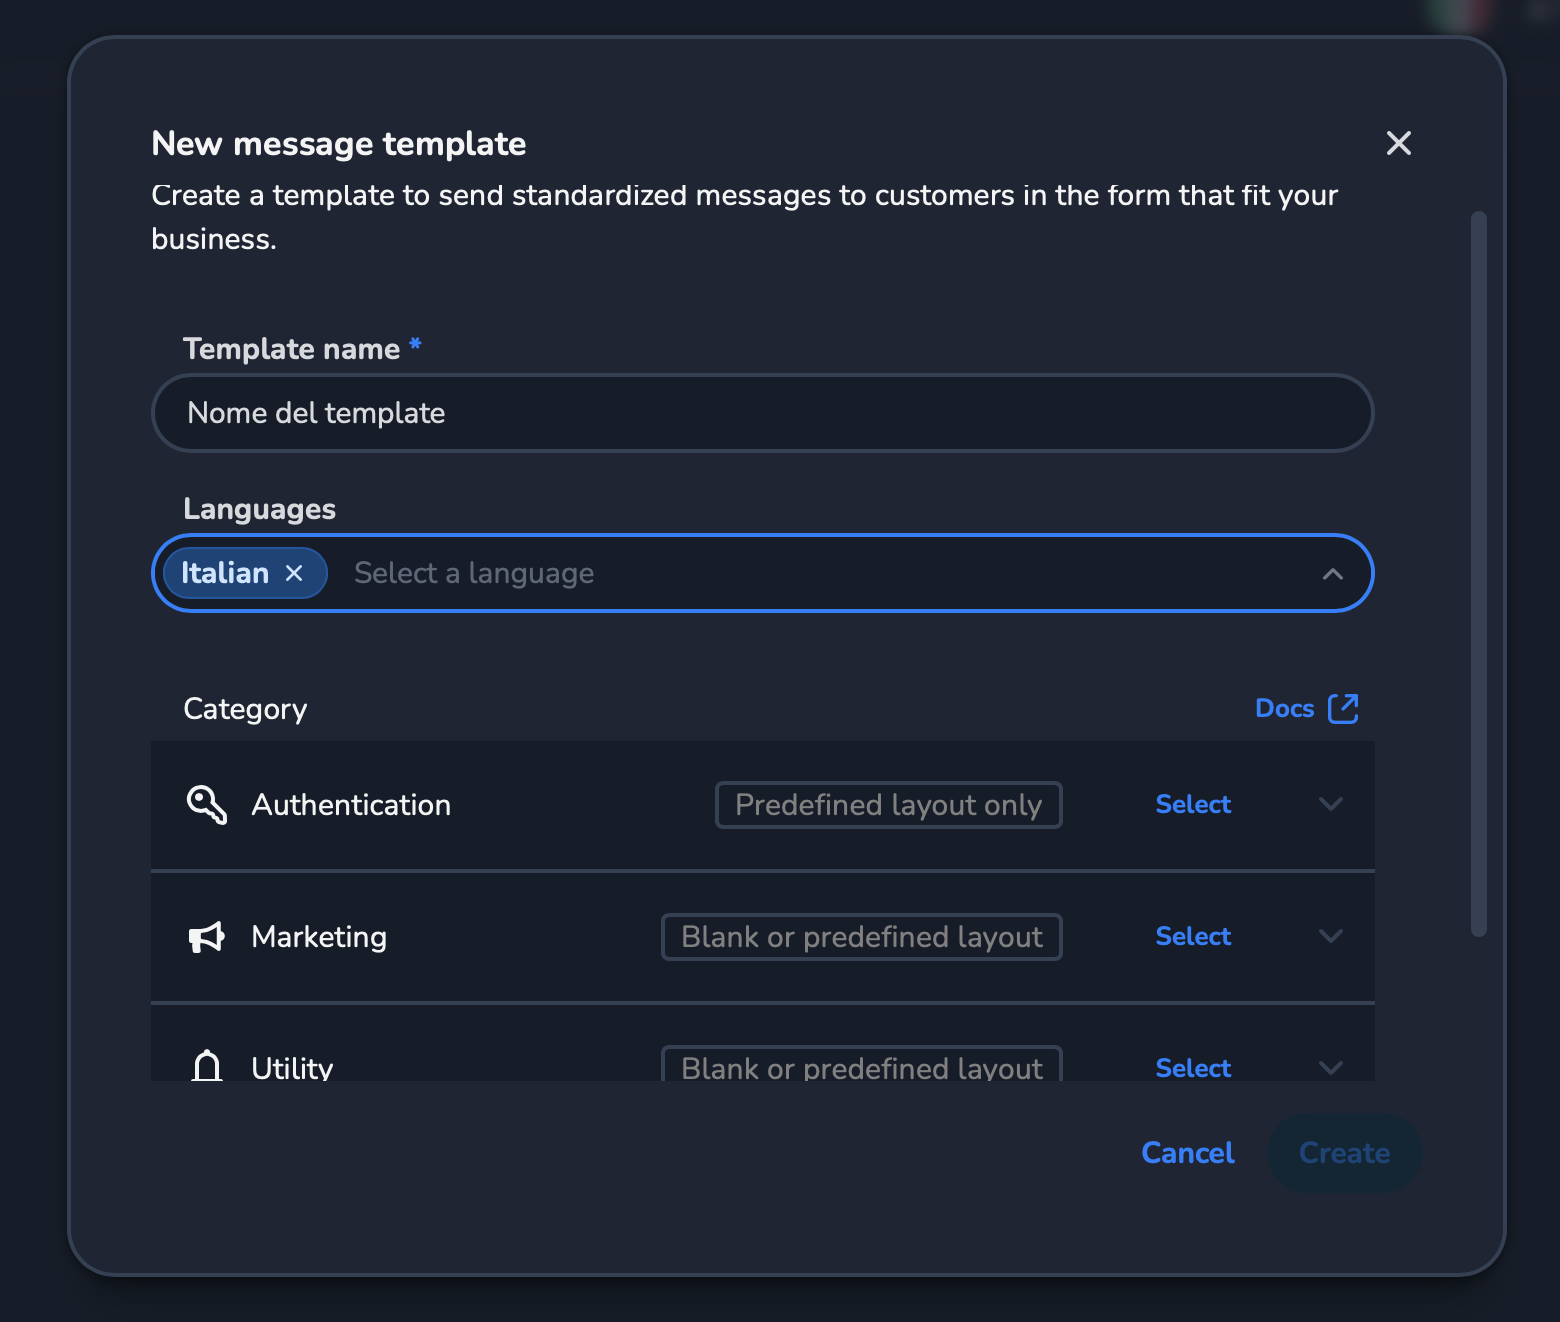Click the dialog's vertical scrollbar
1560x1322 pixels.
1478,573
